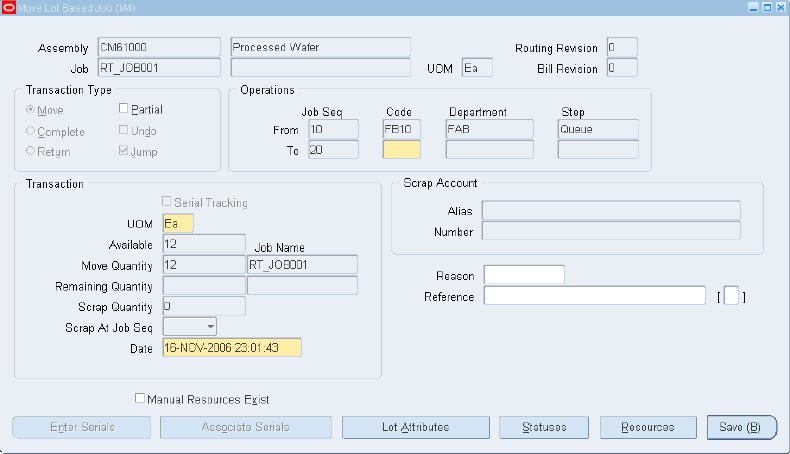
Task: Click the header UOM field beside Job
Action: click(x=477, y=68)
